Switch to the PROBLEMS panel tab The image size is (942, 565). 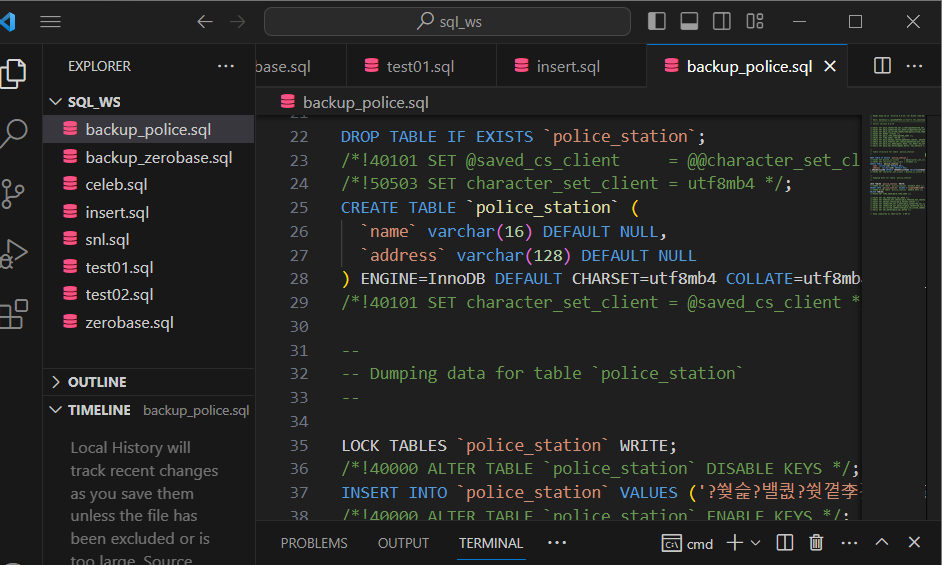tap(314, 543)
